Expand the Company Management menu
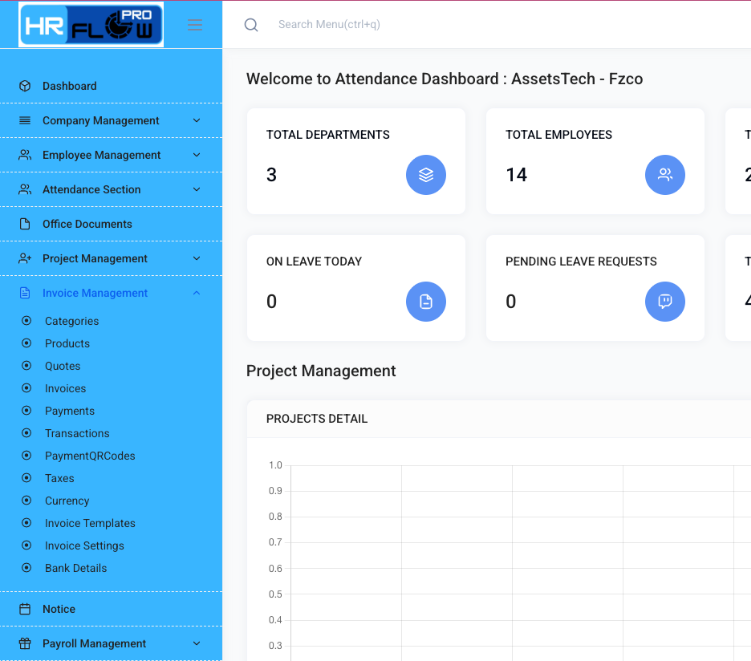The image size is (751, 661). pyautogui.click(x=100, y=121)
